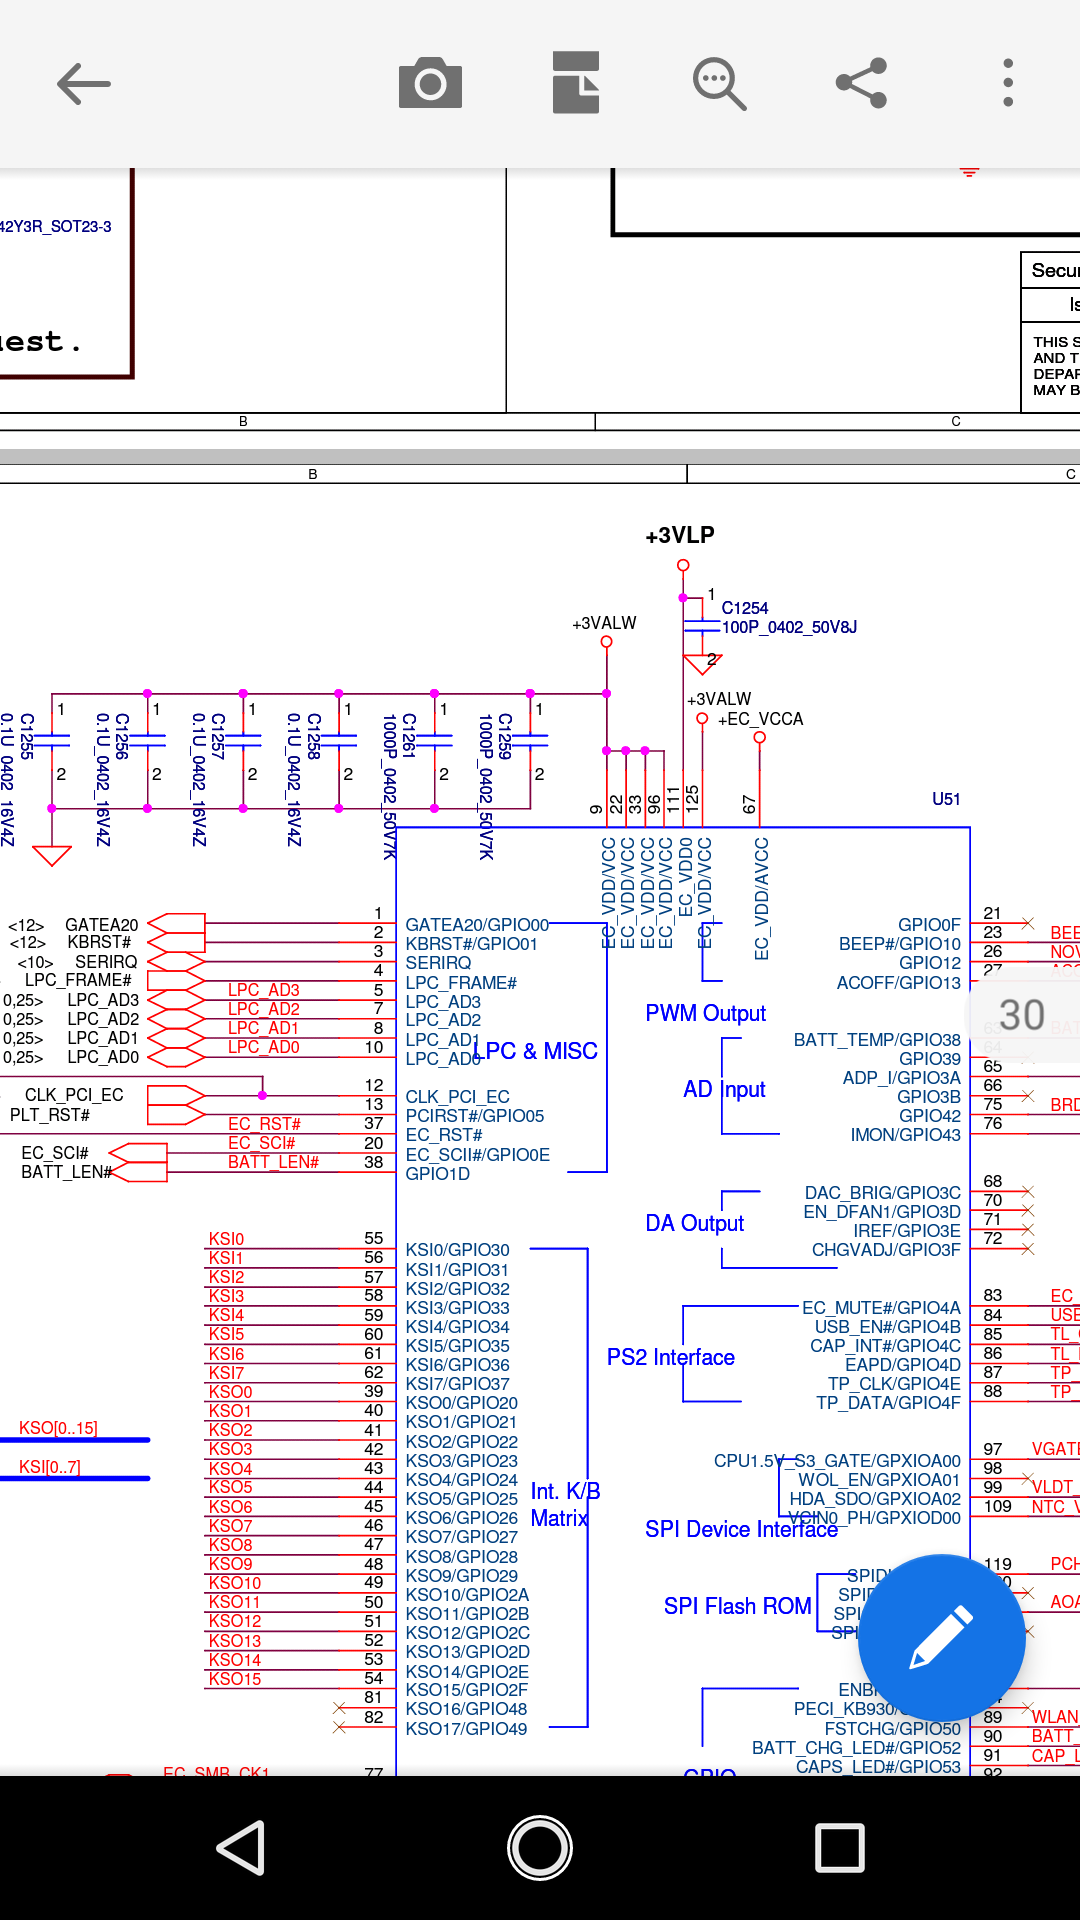The height and width of the screenshot is (1920, 1080).
Task: Tap the PWM Output label in schematic
Action: (705, 1014)
